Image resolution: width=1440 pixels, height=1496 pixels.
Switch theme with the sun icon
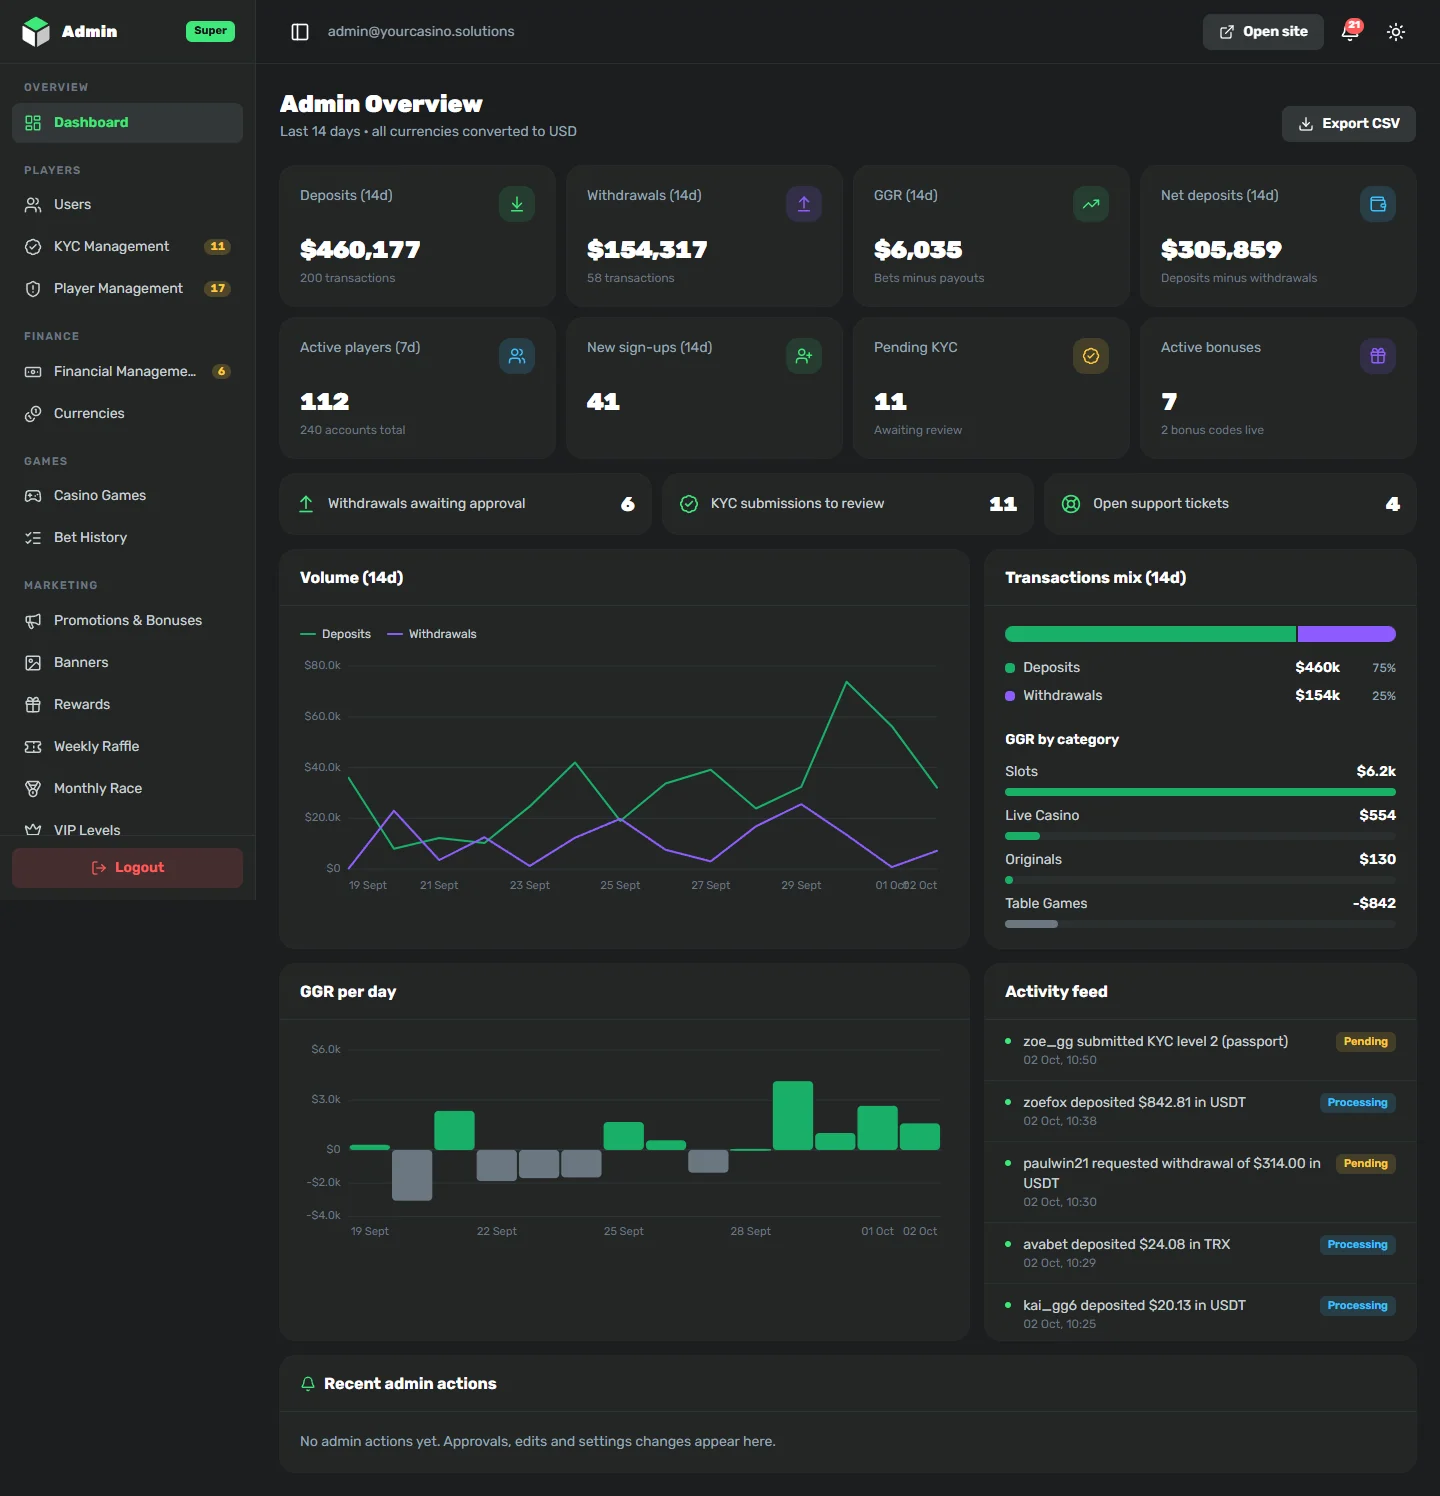click(1396, 32)
